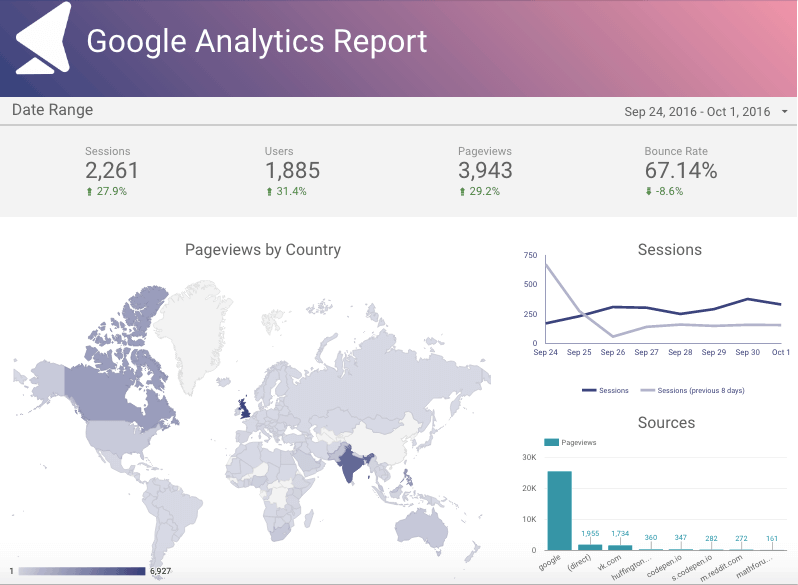The height and width of the screenshot is (585, 798).
Task: Click the 161 bar value label
Action: [772, 538]
